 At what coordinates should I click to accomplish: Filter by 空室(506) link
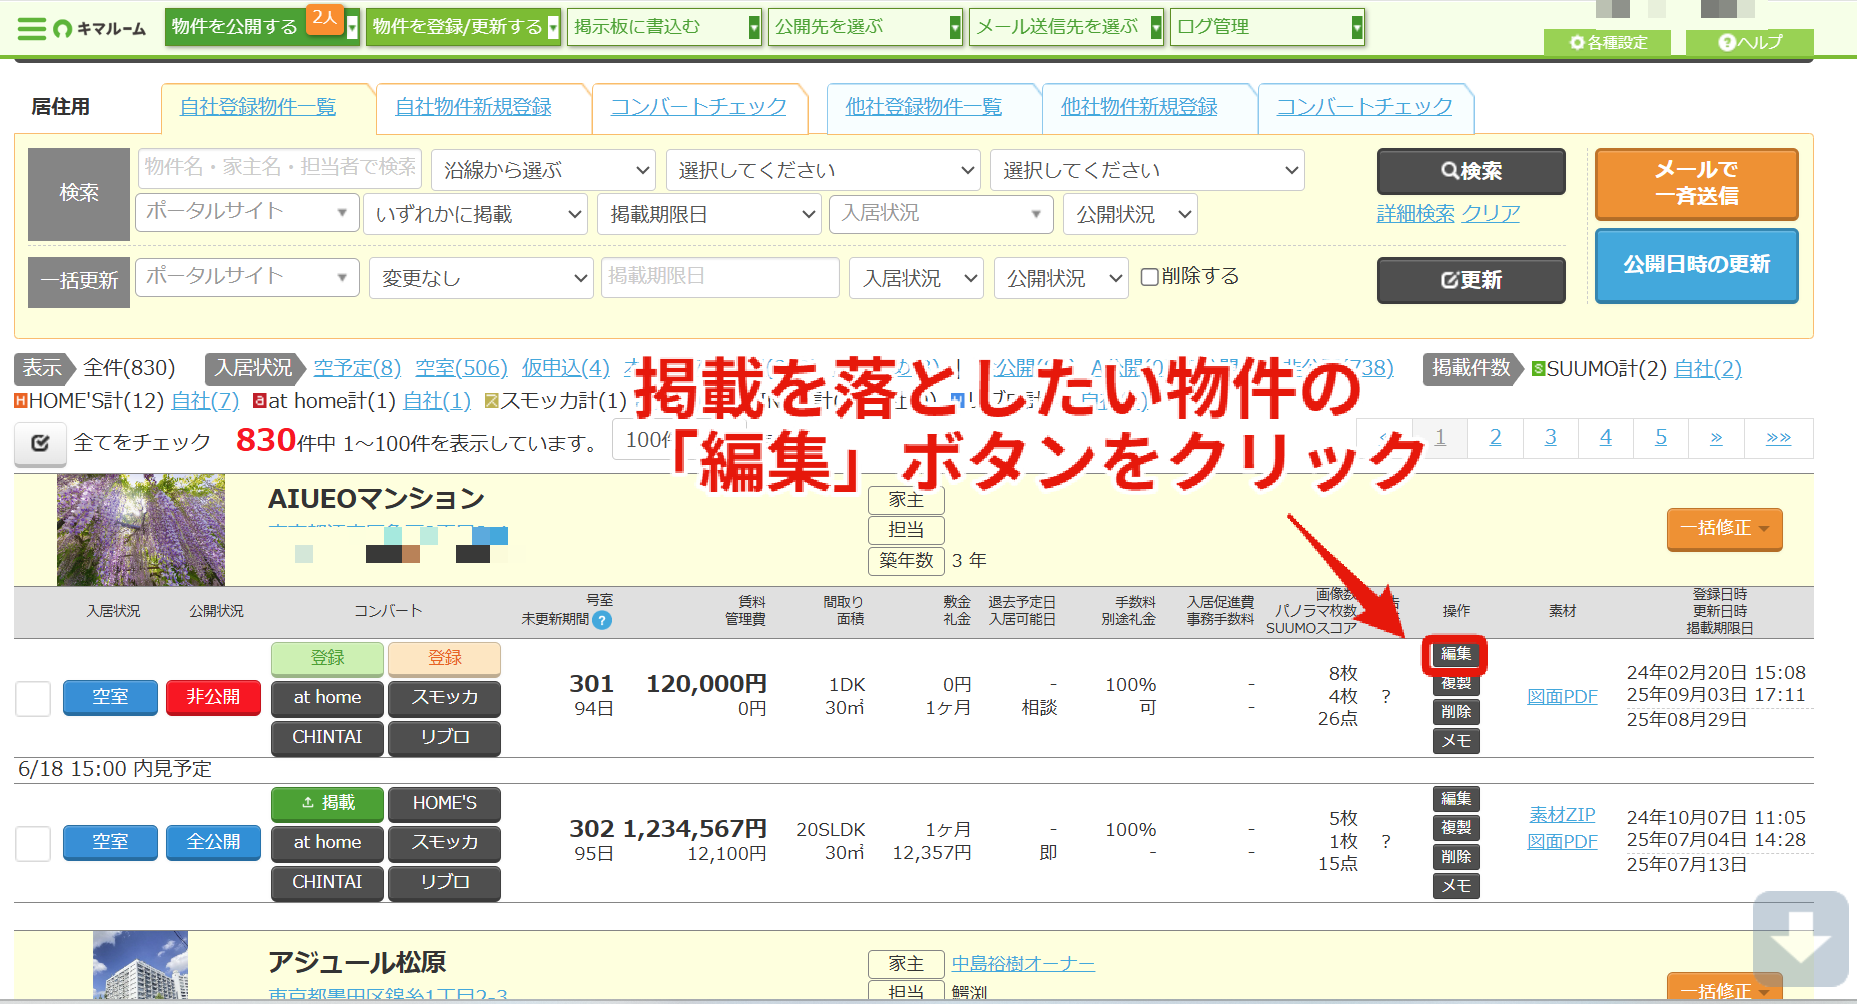point(461,368)
